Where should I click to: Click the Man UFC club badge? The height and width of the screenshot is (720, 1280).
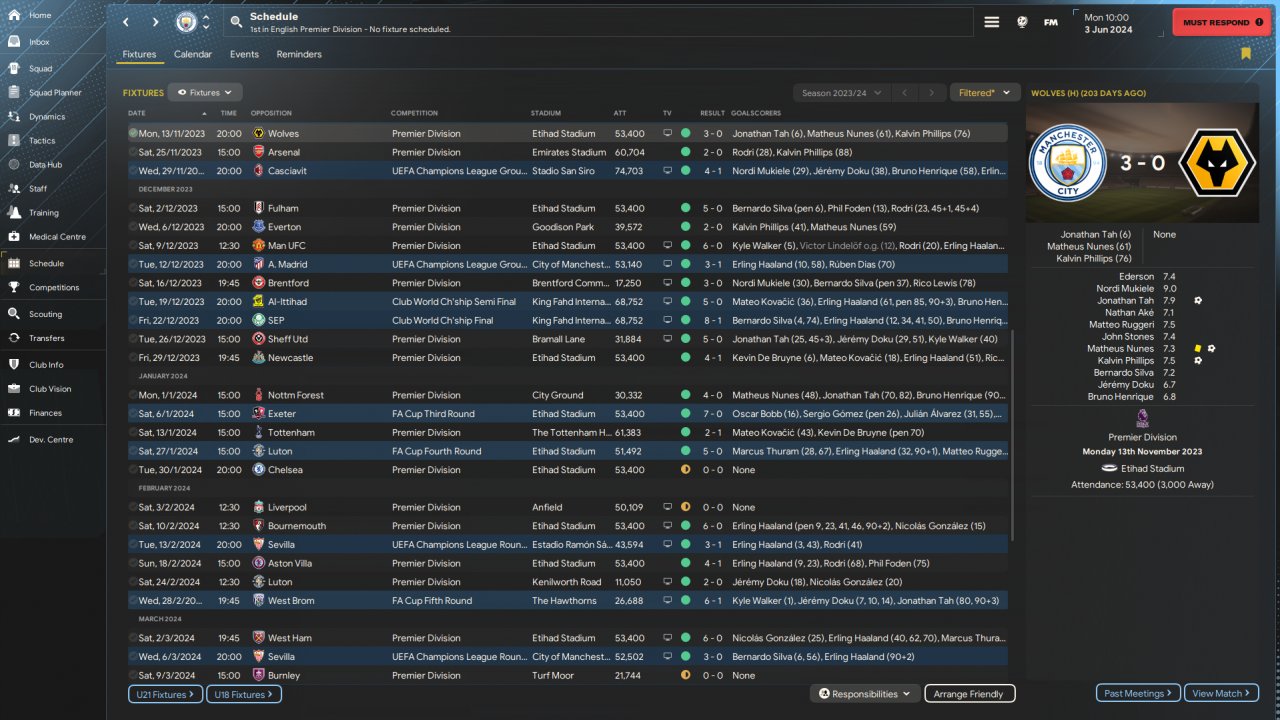[x=259, y=246]
